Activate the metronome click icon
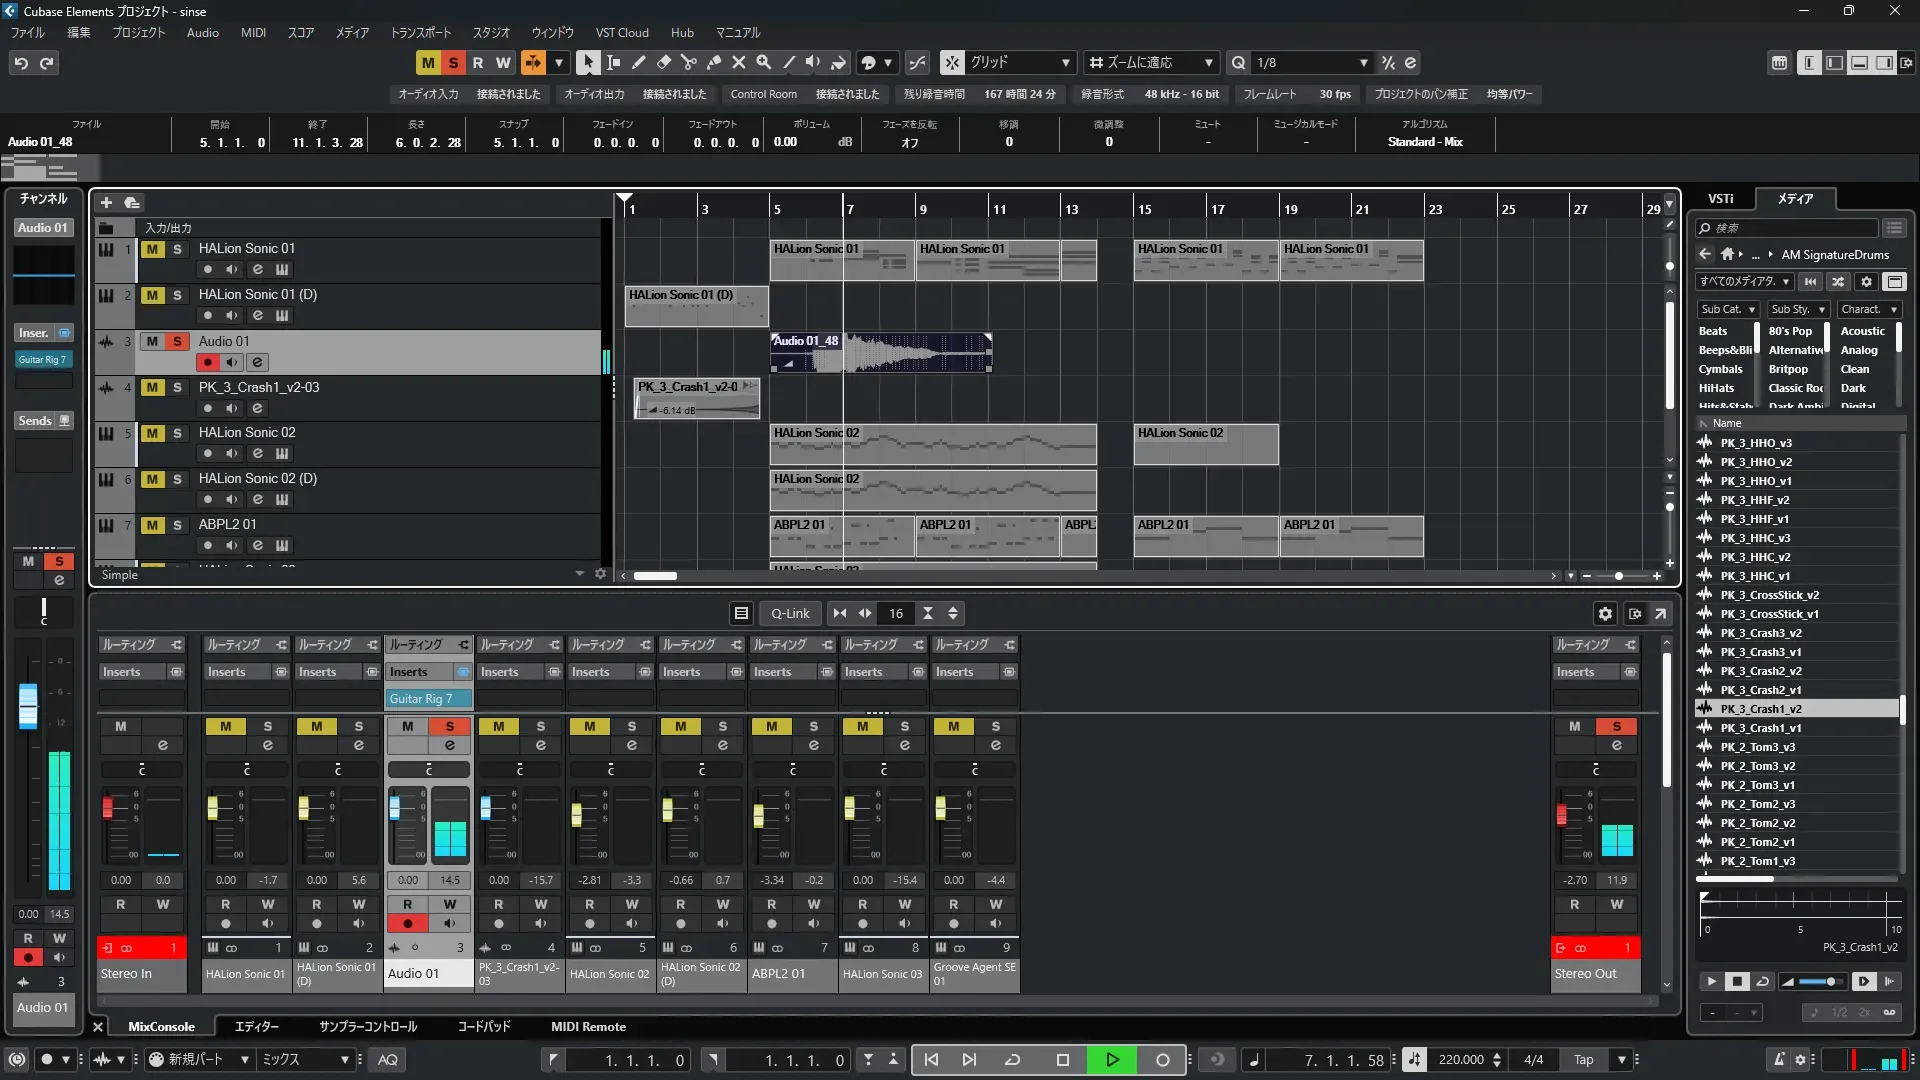 point(1779,1060)
